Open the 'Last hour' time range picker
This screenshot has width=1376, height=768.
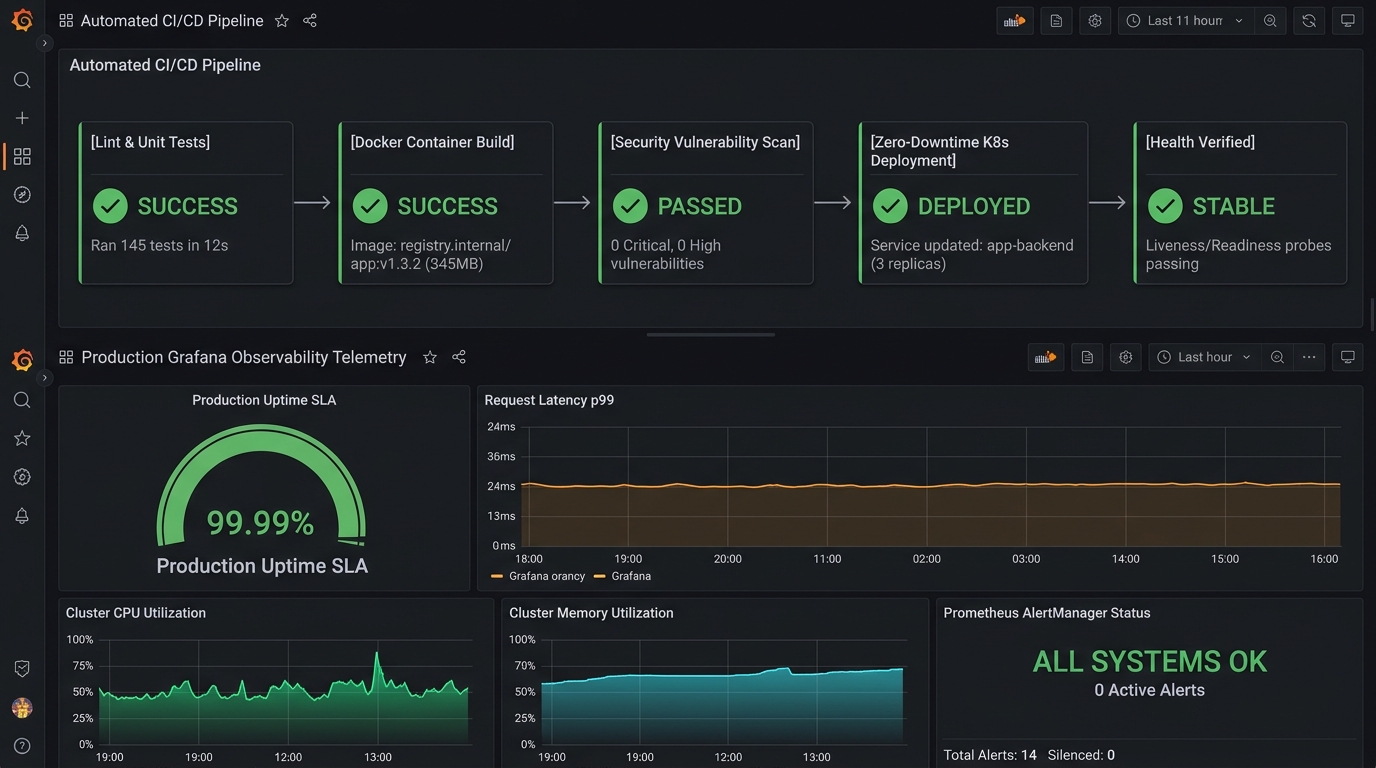click(x=1205, y=357)
